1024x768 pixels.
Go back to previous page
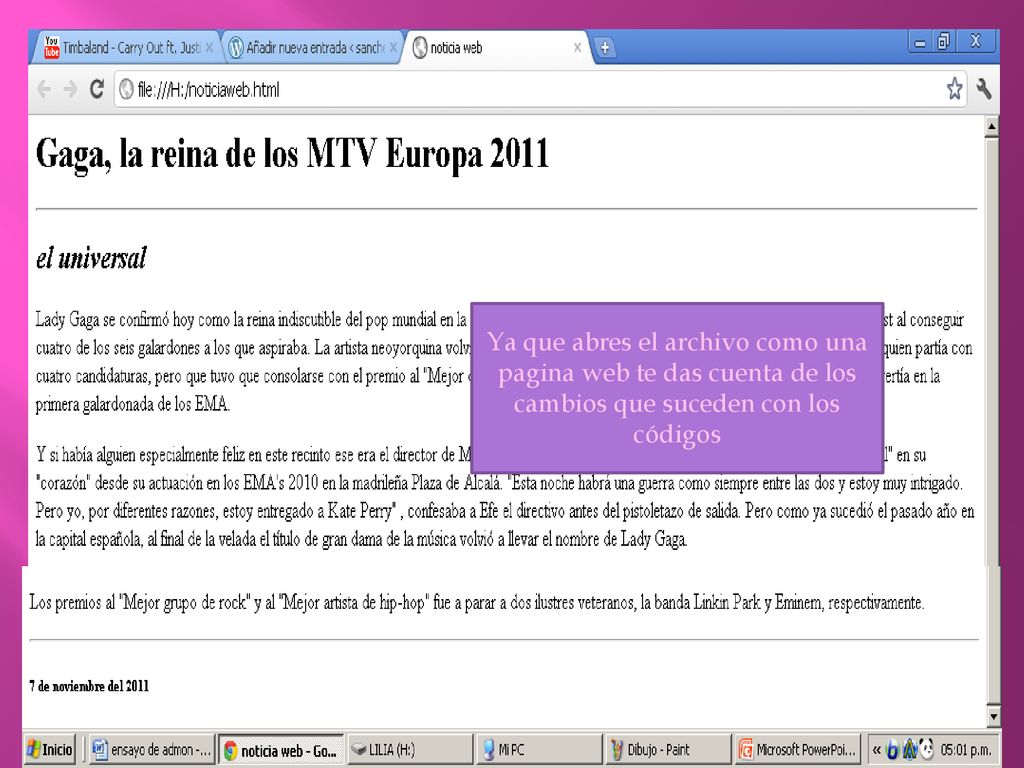click(44, 89)
